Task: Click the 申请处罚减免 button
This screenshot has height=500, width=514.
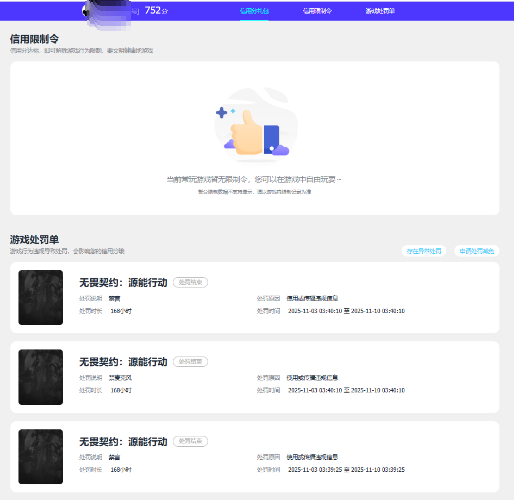Action: point(477,251)
